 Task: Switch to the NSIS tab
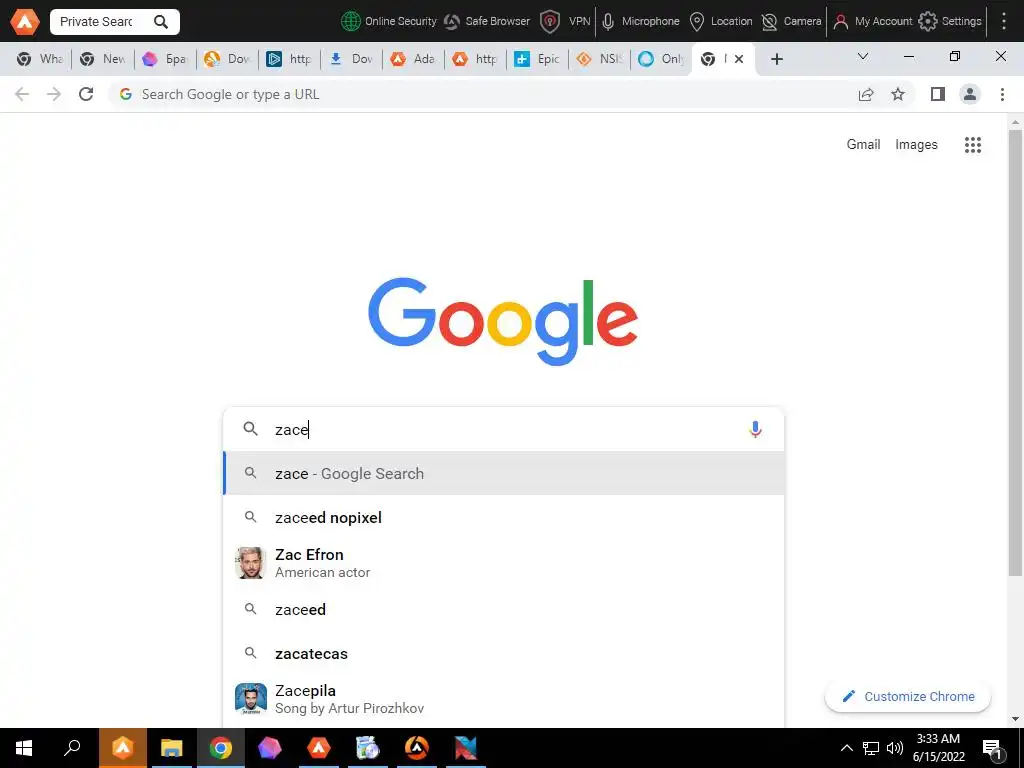[x=600, y=59]
